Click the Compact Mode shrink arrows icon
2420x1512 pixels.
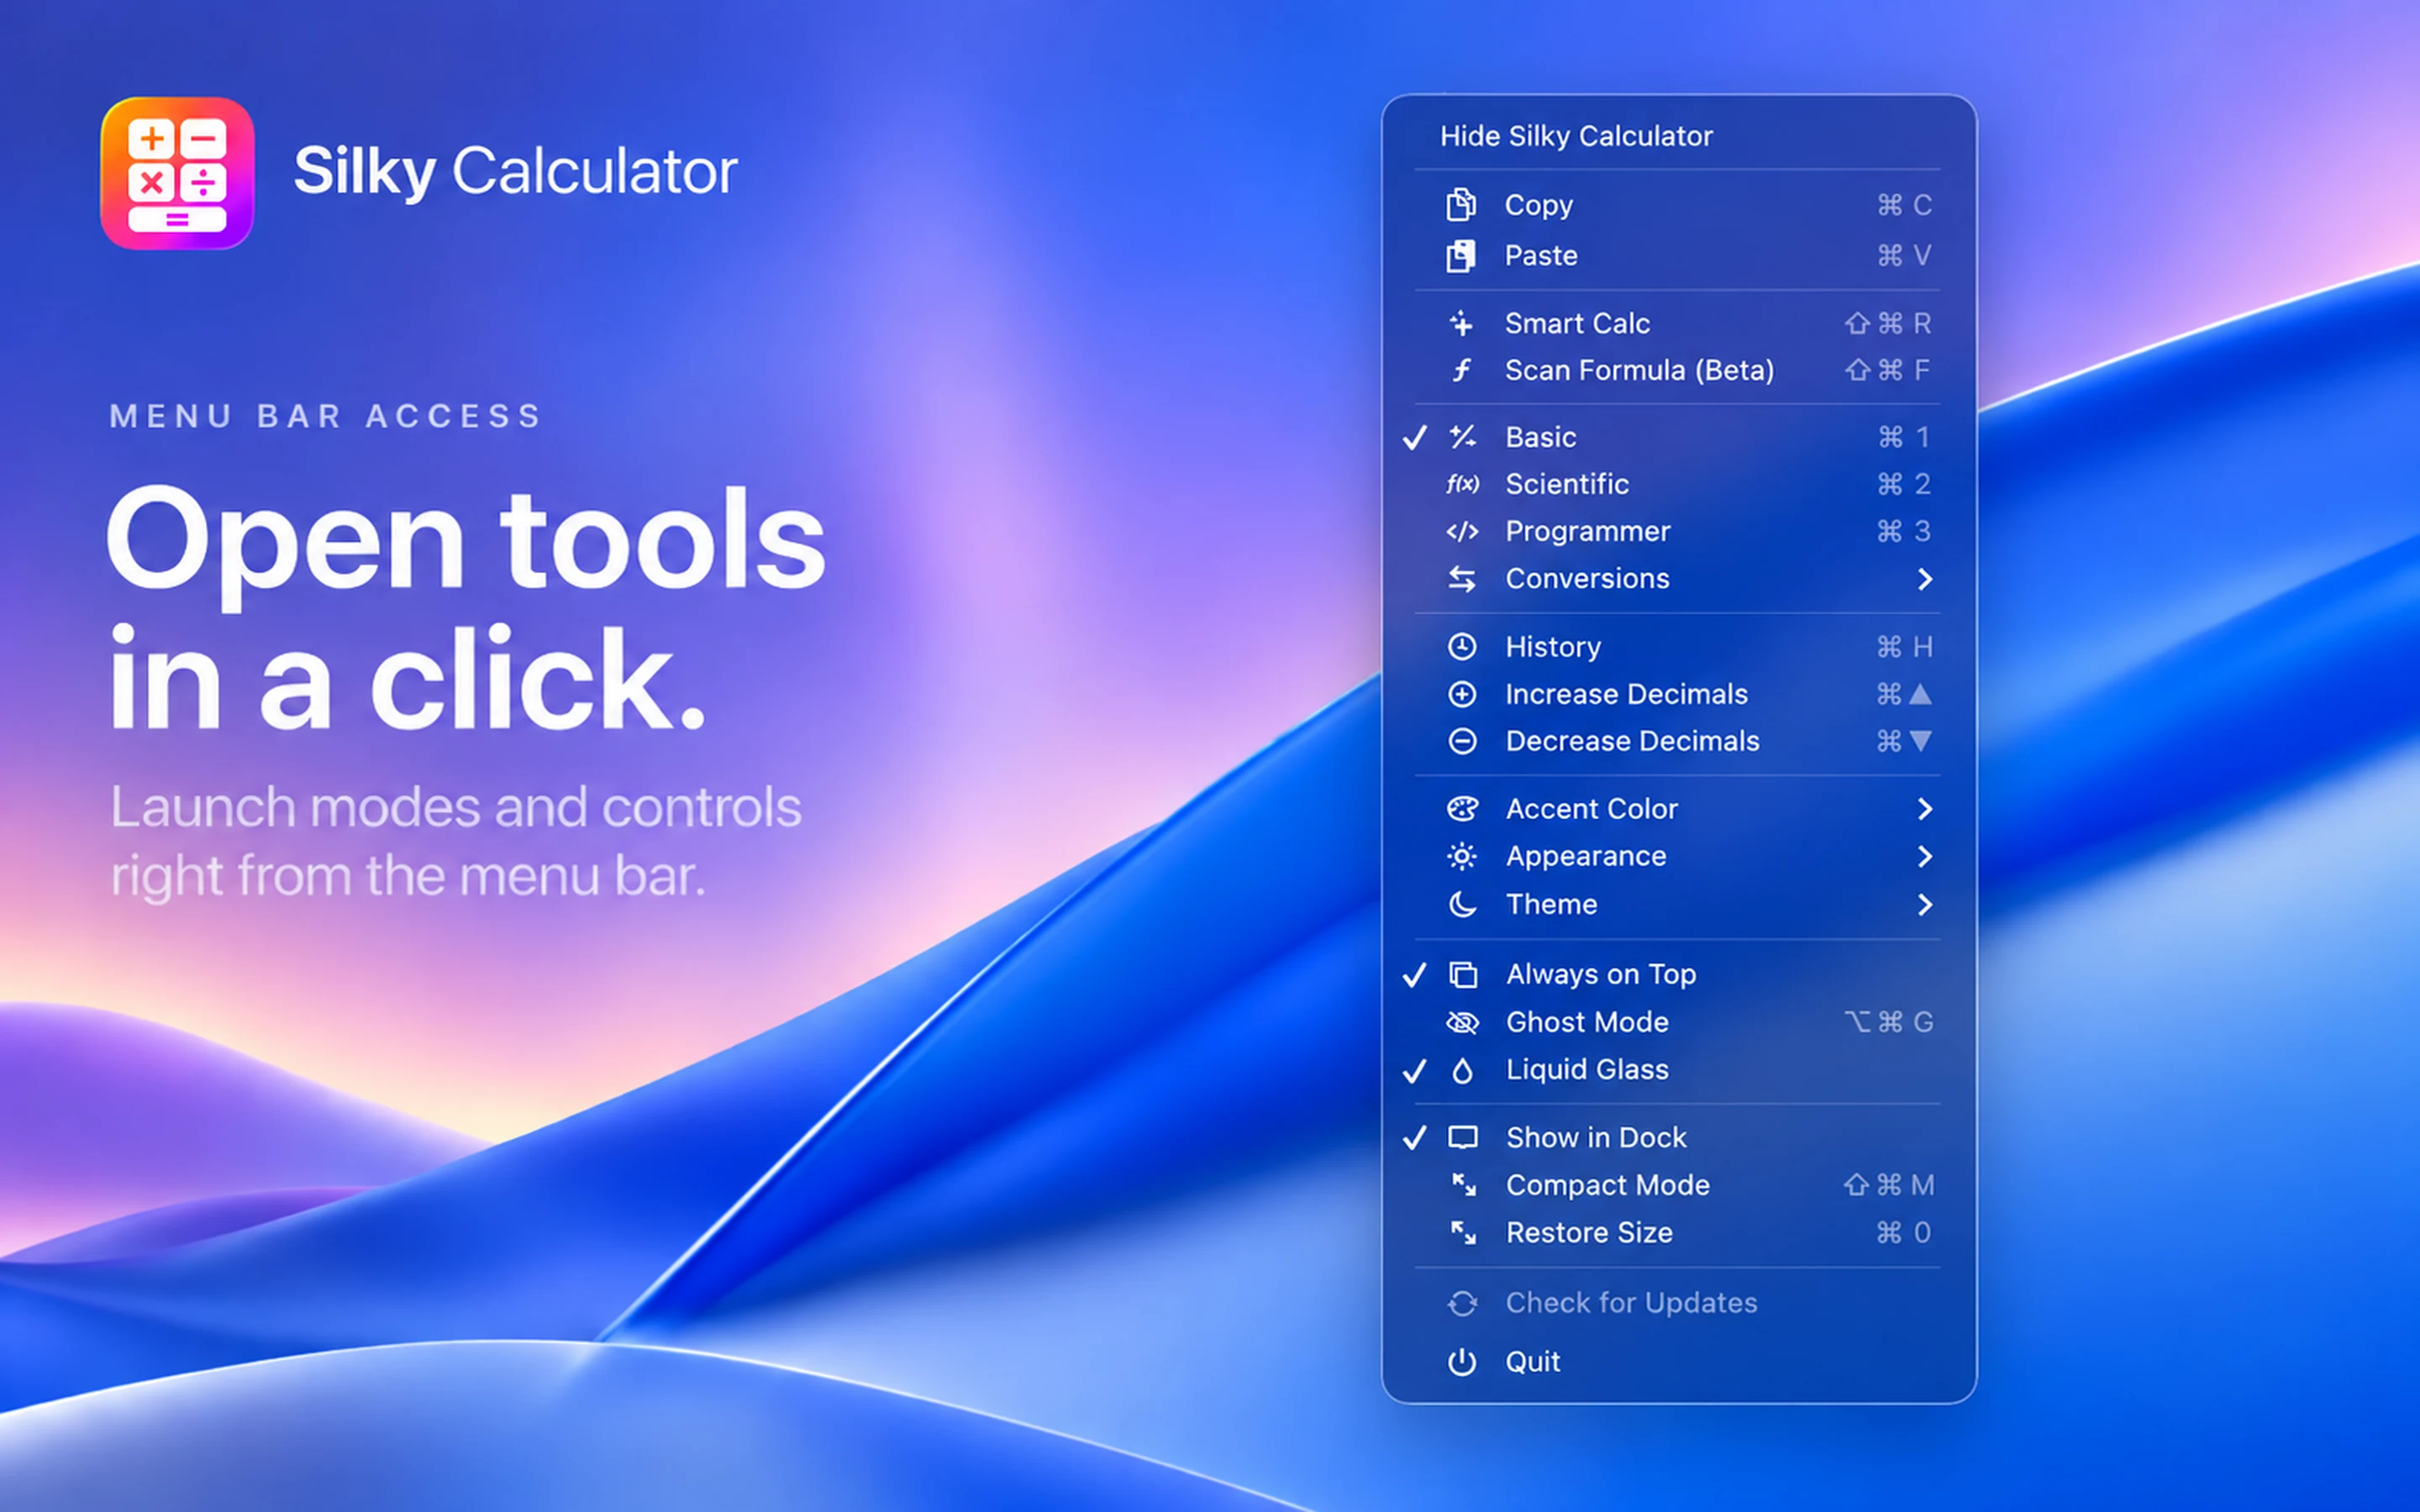[x=1463, y=1185]
